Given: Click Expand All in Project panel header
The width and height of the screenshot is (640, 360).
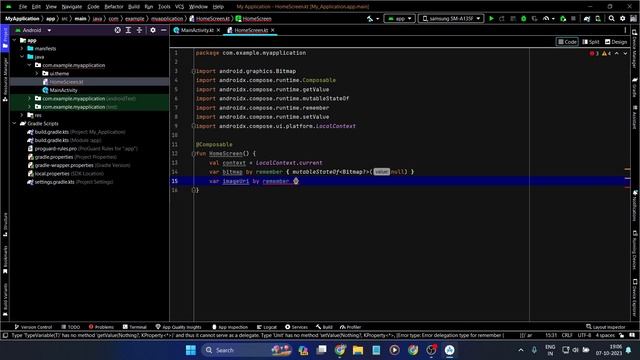Looking at the screenshot, I should (129, 30).
